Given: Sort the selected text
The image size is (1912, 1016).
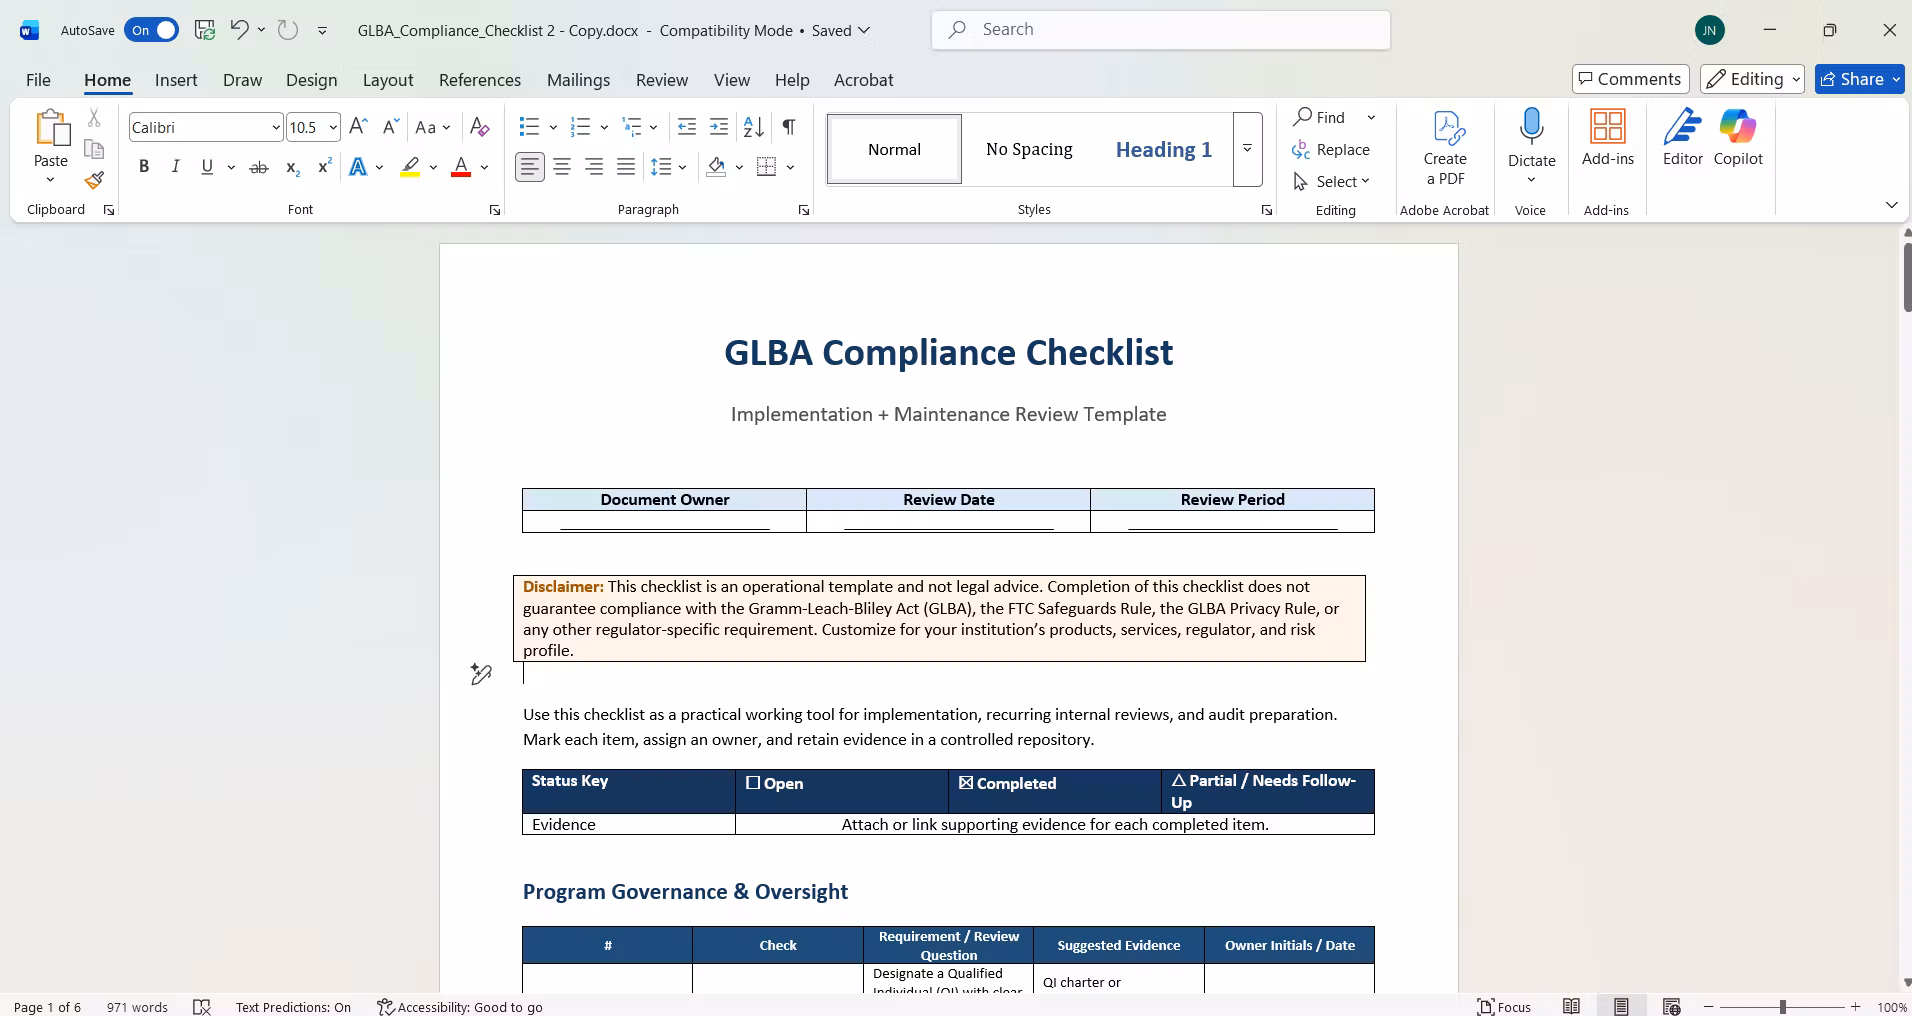Looking at the screenshot, I should click(754, 127).
